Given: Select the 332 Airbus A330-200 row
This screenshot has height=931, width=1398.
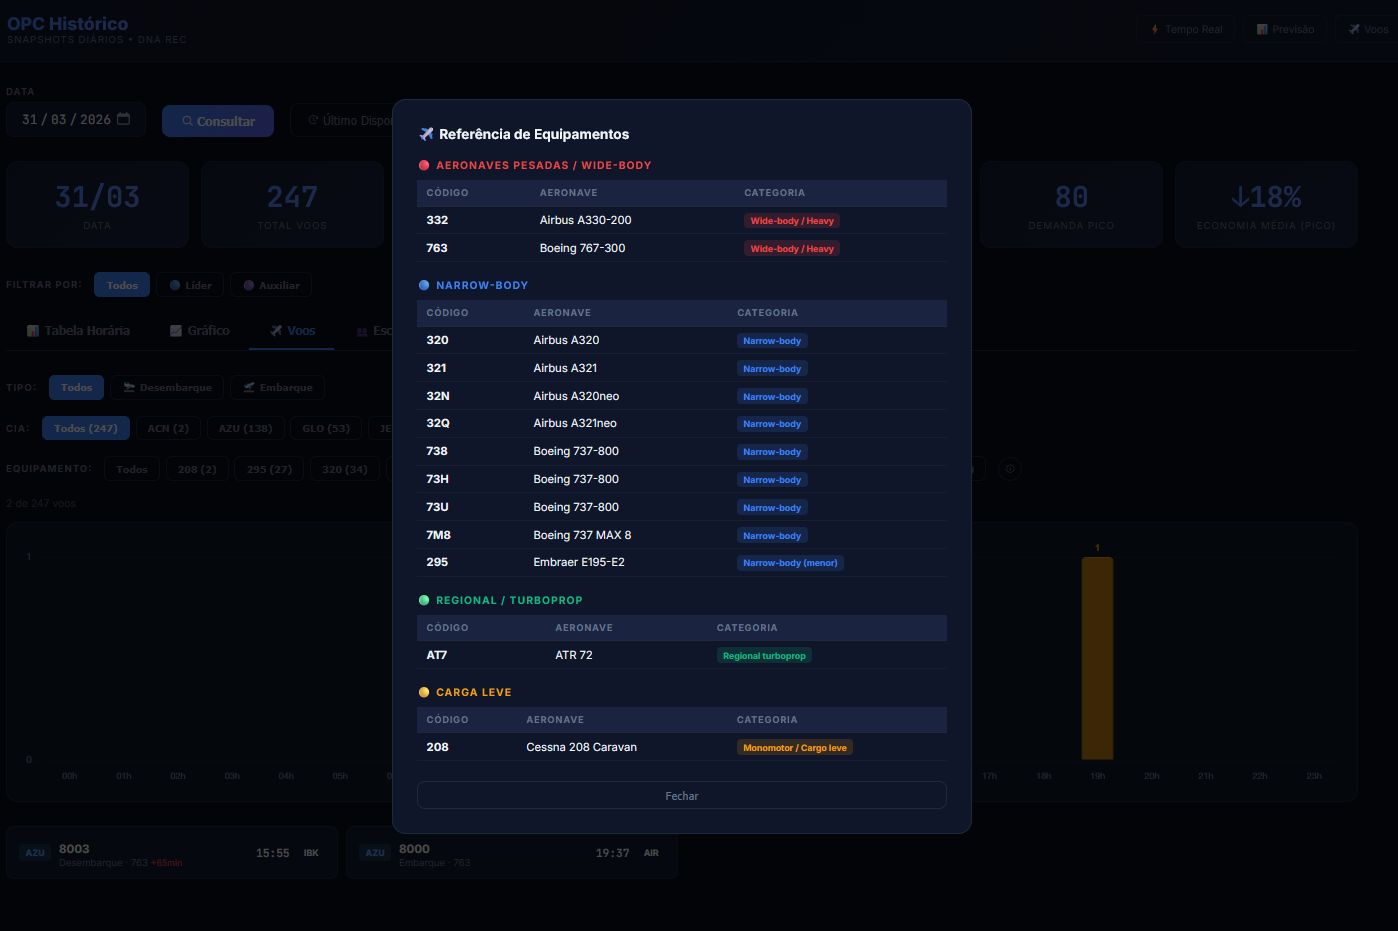Looking at the screenshot, I should click(681, 220).
